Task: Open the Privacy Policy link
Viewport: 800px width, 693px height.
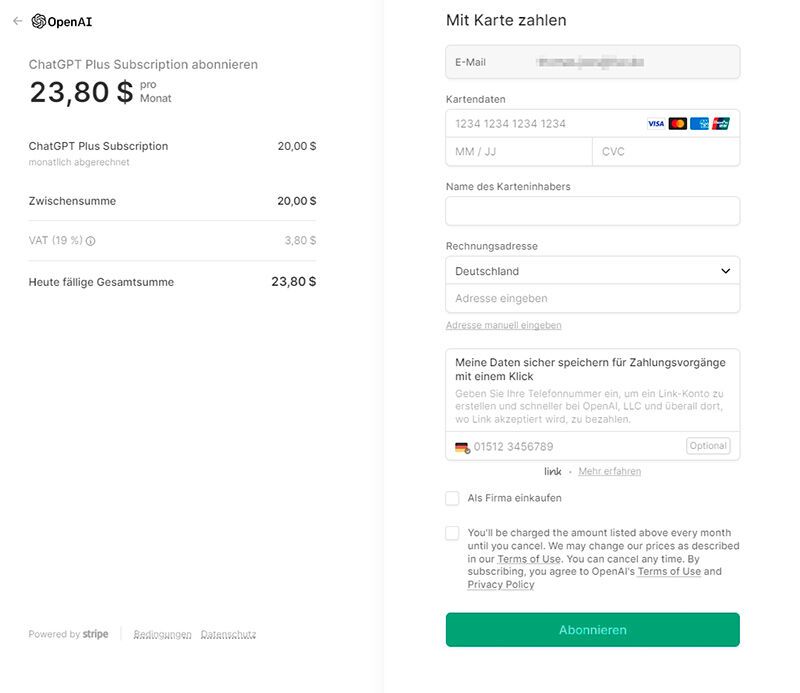Action: (x=501, y=584)
